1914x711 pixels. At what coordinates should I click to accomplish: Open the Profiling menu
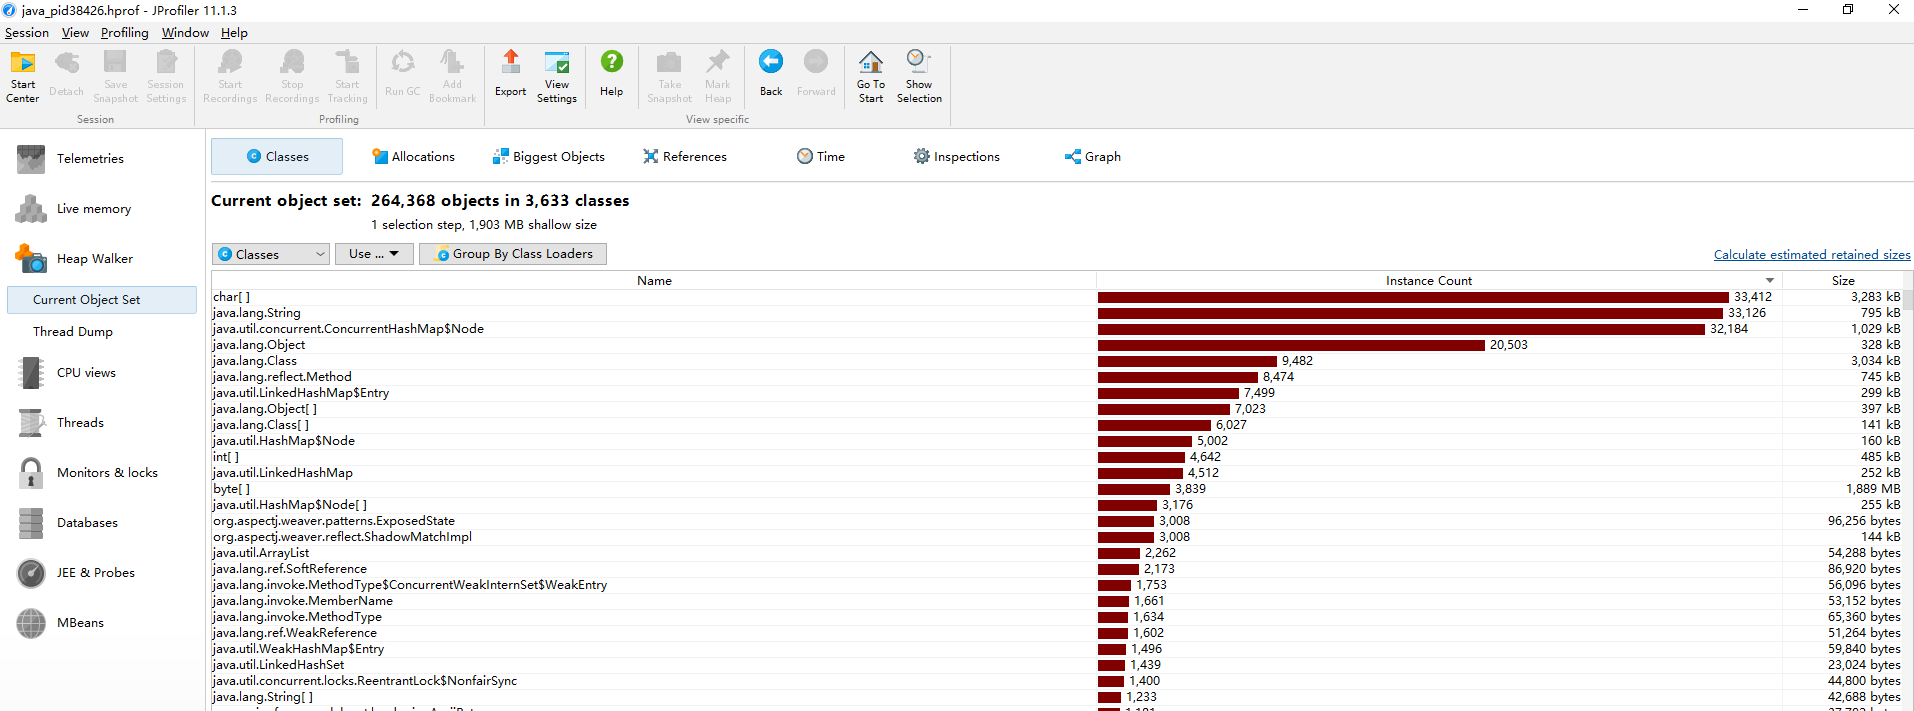point(125,33)
